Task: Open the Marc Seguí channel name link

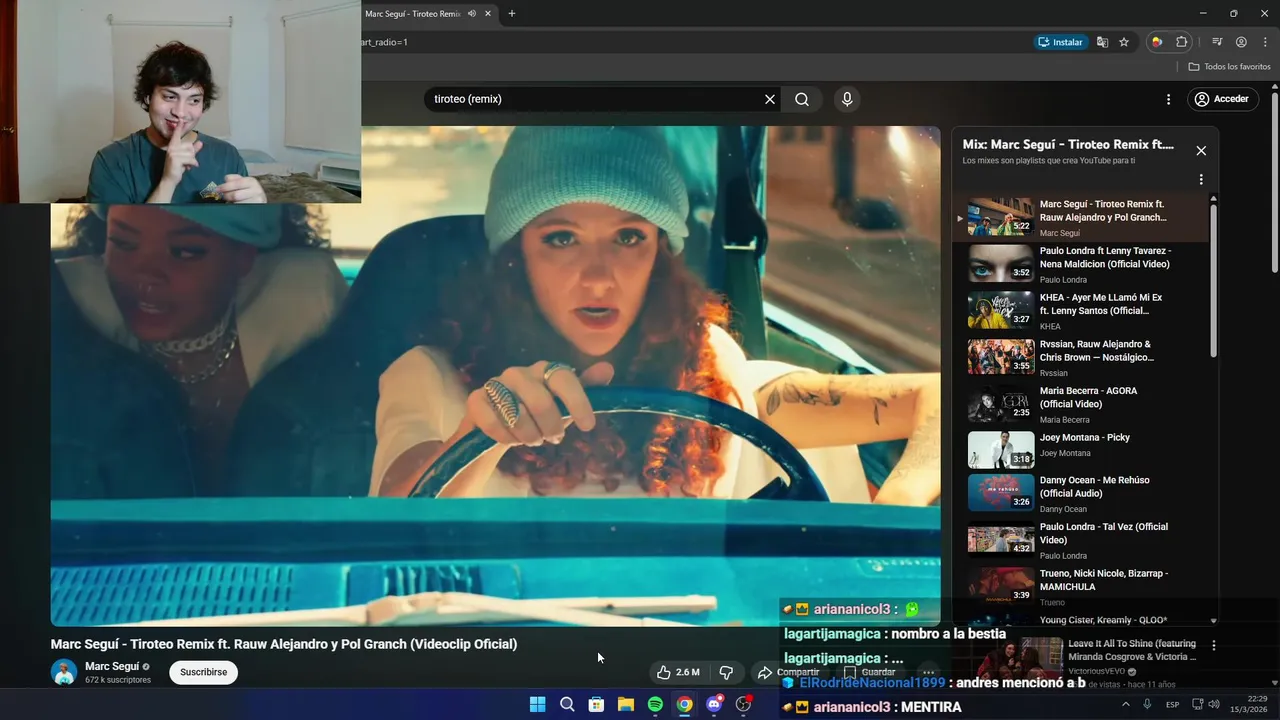Action: click(x=111, y=666)
